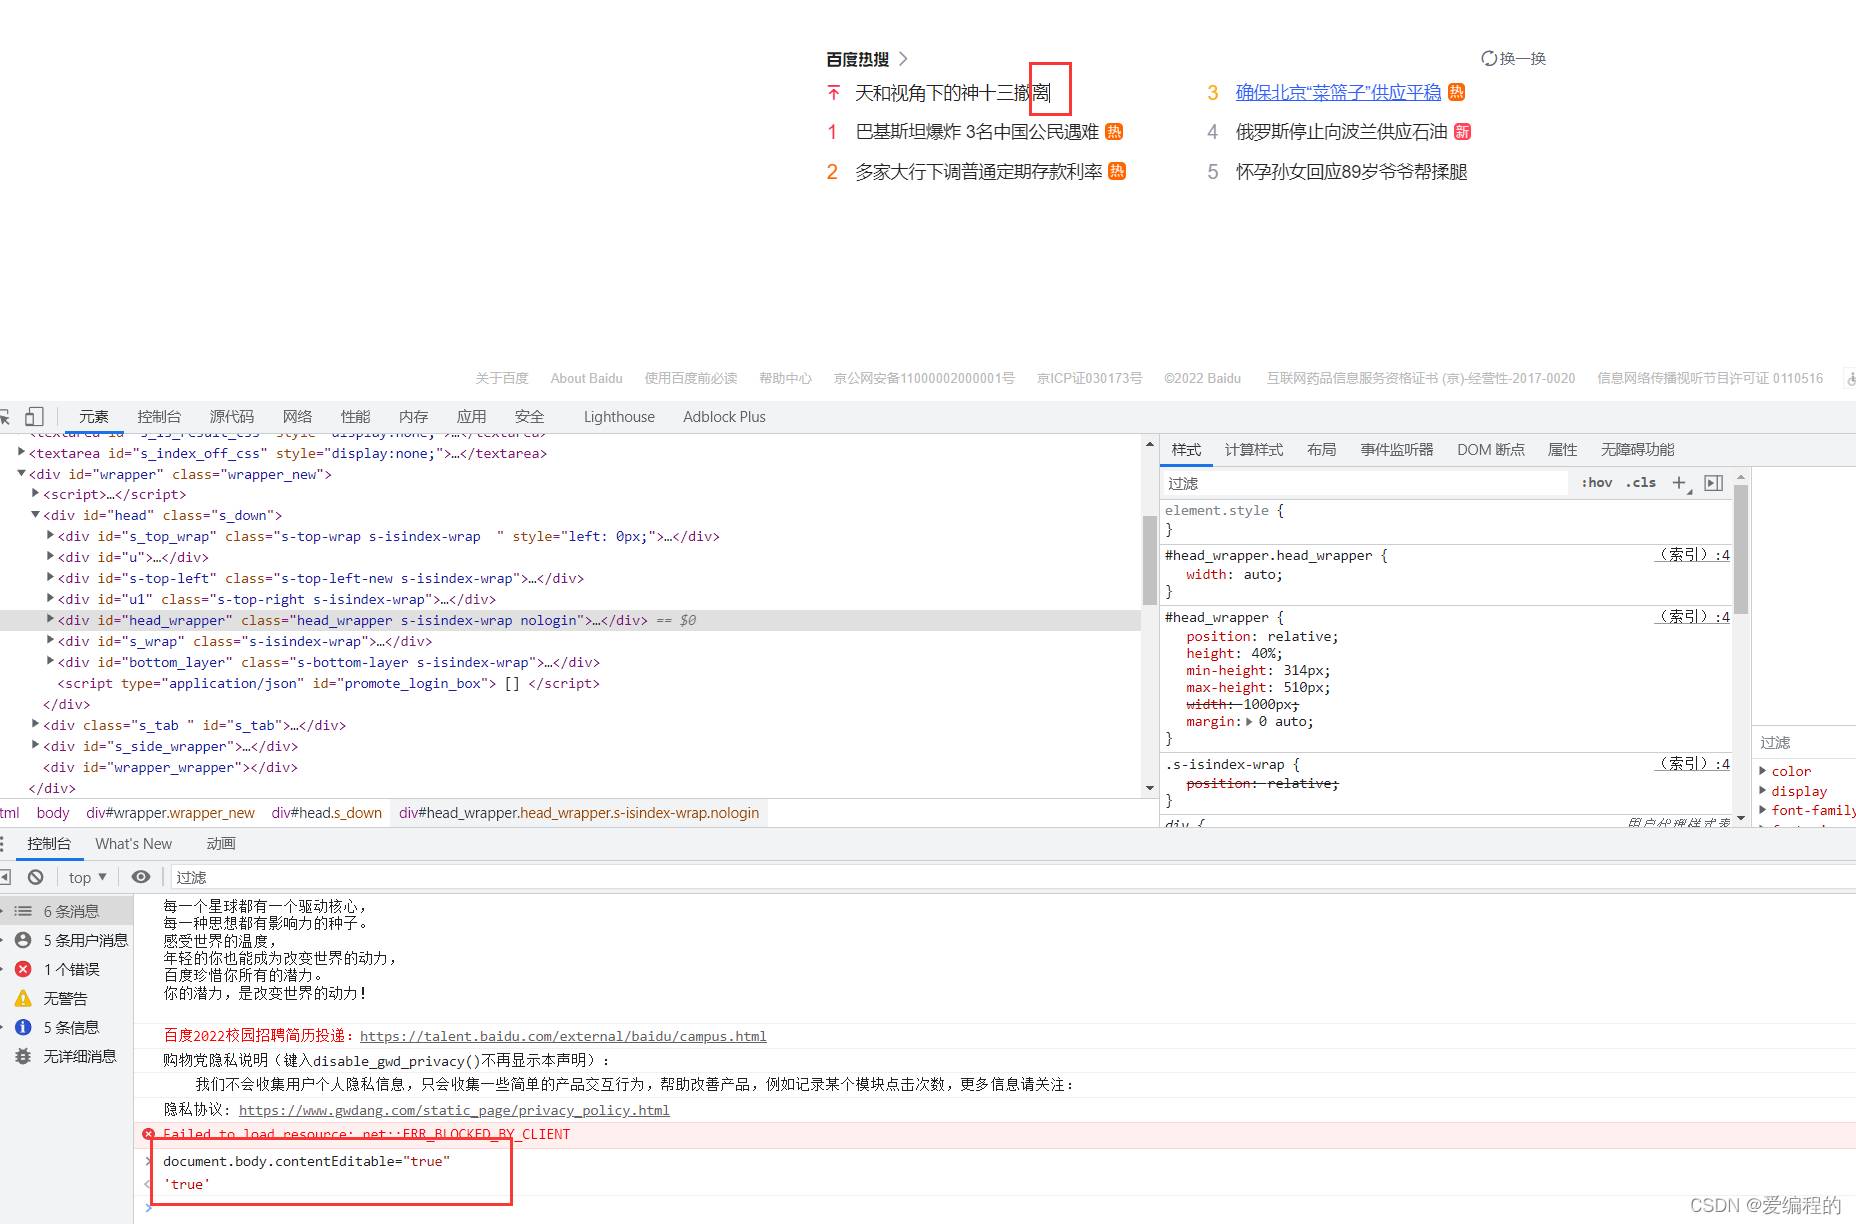Click the refresh icon beside 换一换
1856x1224 pixels.
pyautogui.click(x=1489, y=58)
